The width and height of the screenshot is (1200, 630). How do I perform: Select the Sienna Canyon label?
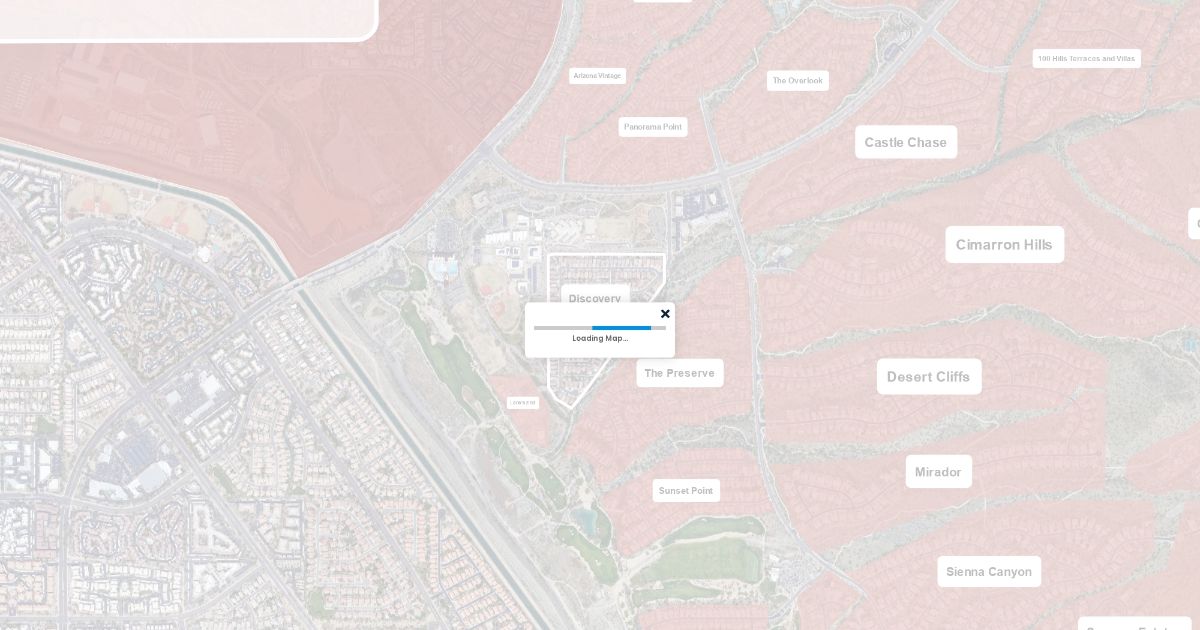pyautogui.click(x=989, y=571)
